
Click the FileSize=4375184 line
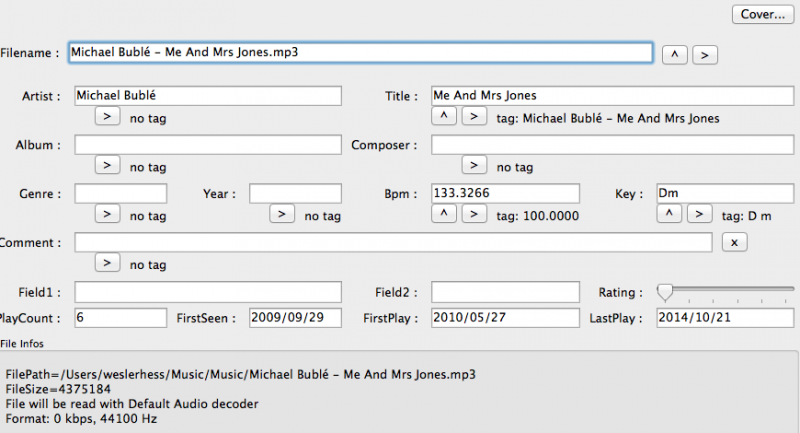[58, 390]
